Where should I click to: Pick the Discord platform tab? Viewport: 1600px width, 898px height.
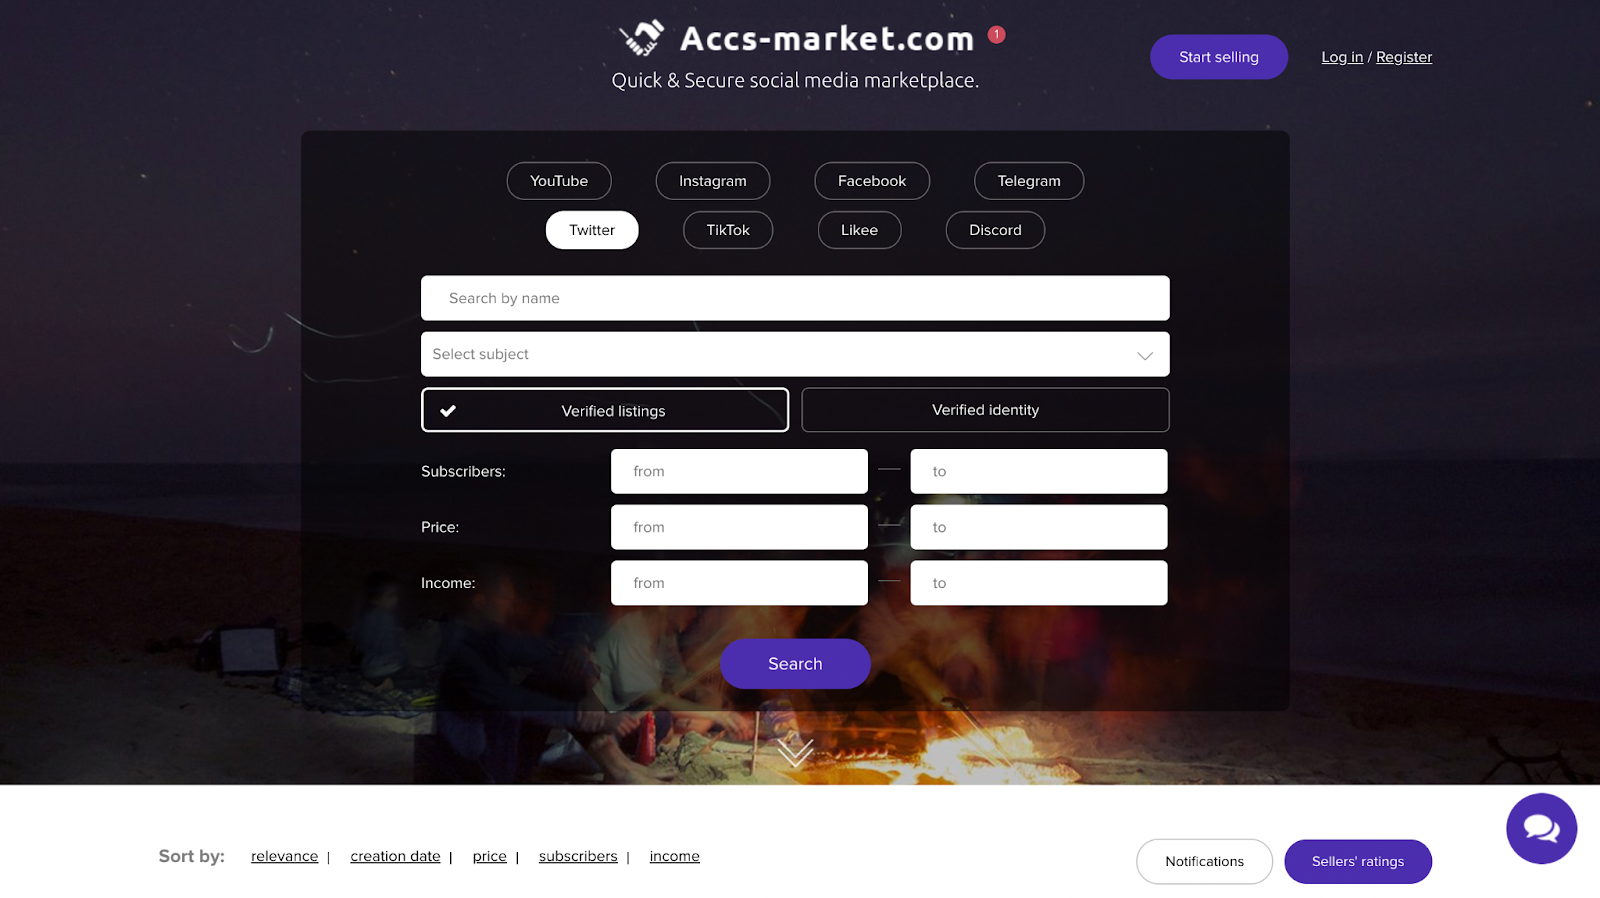(995, 230)
